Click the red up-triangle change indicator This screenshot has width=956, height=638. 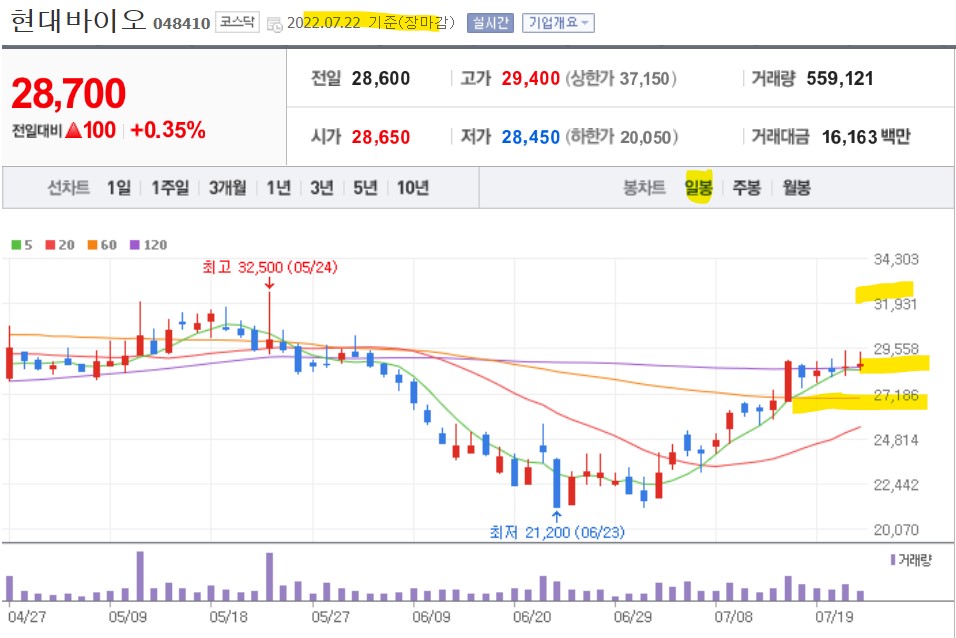(73, 130)
